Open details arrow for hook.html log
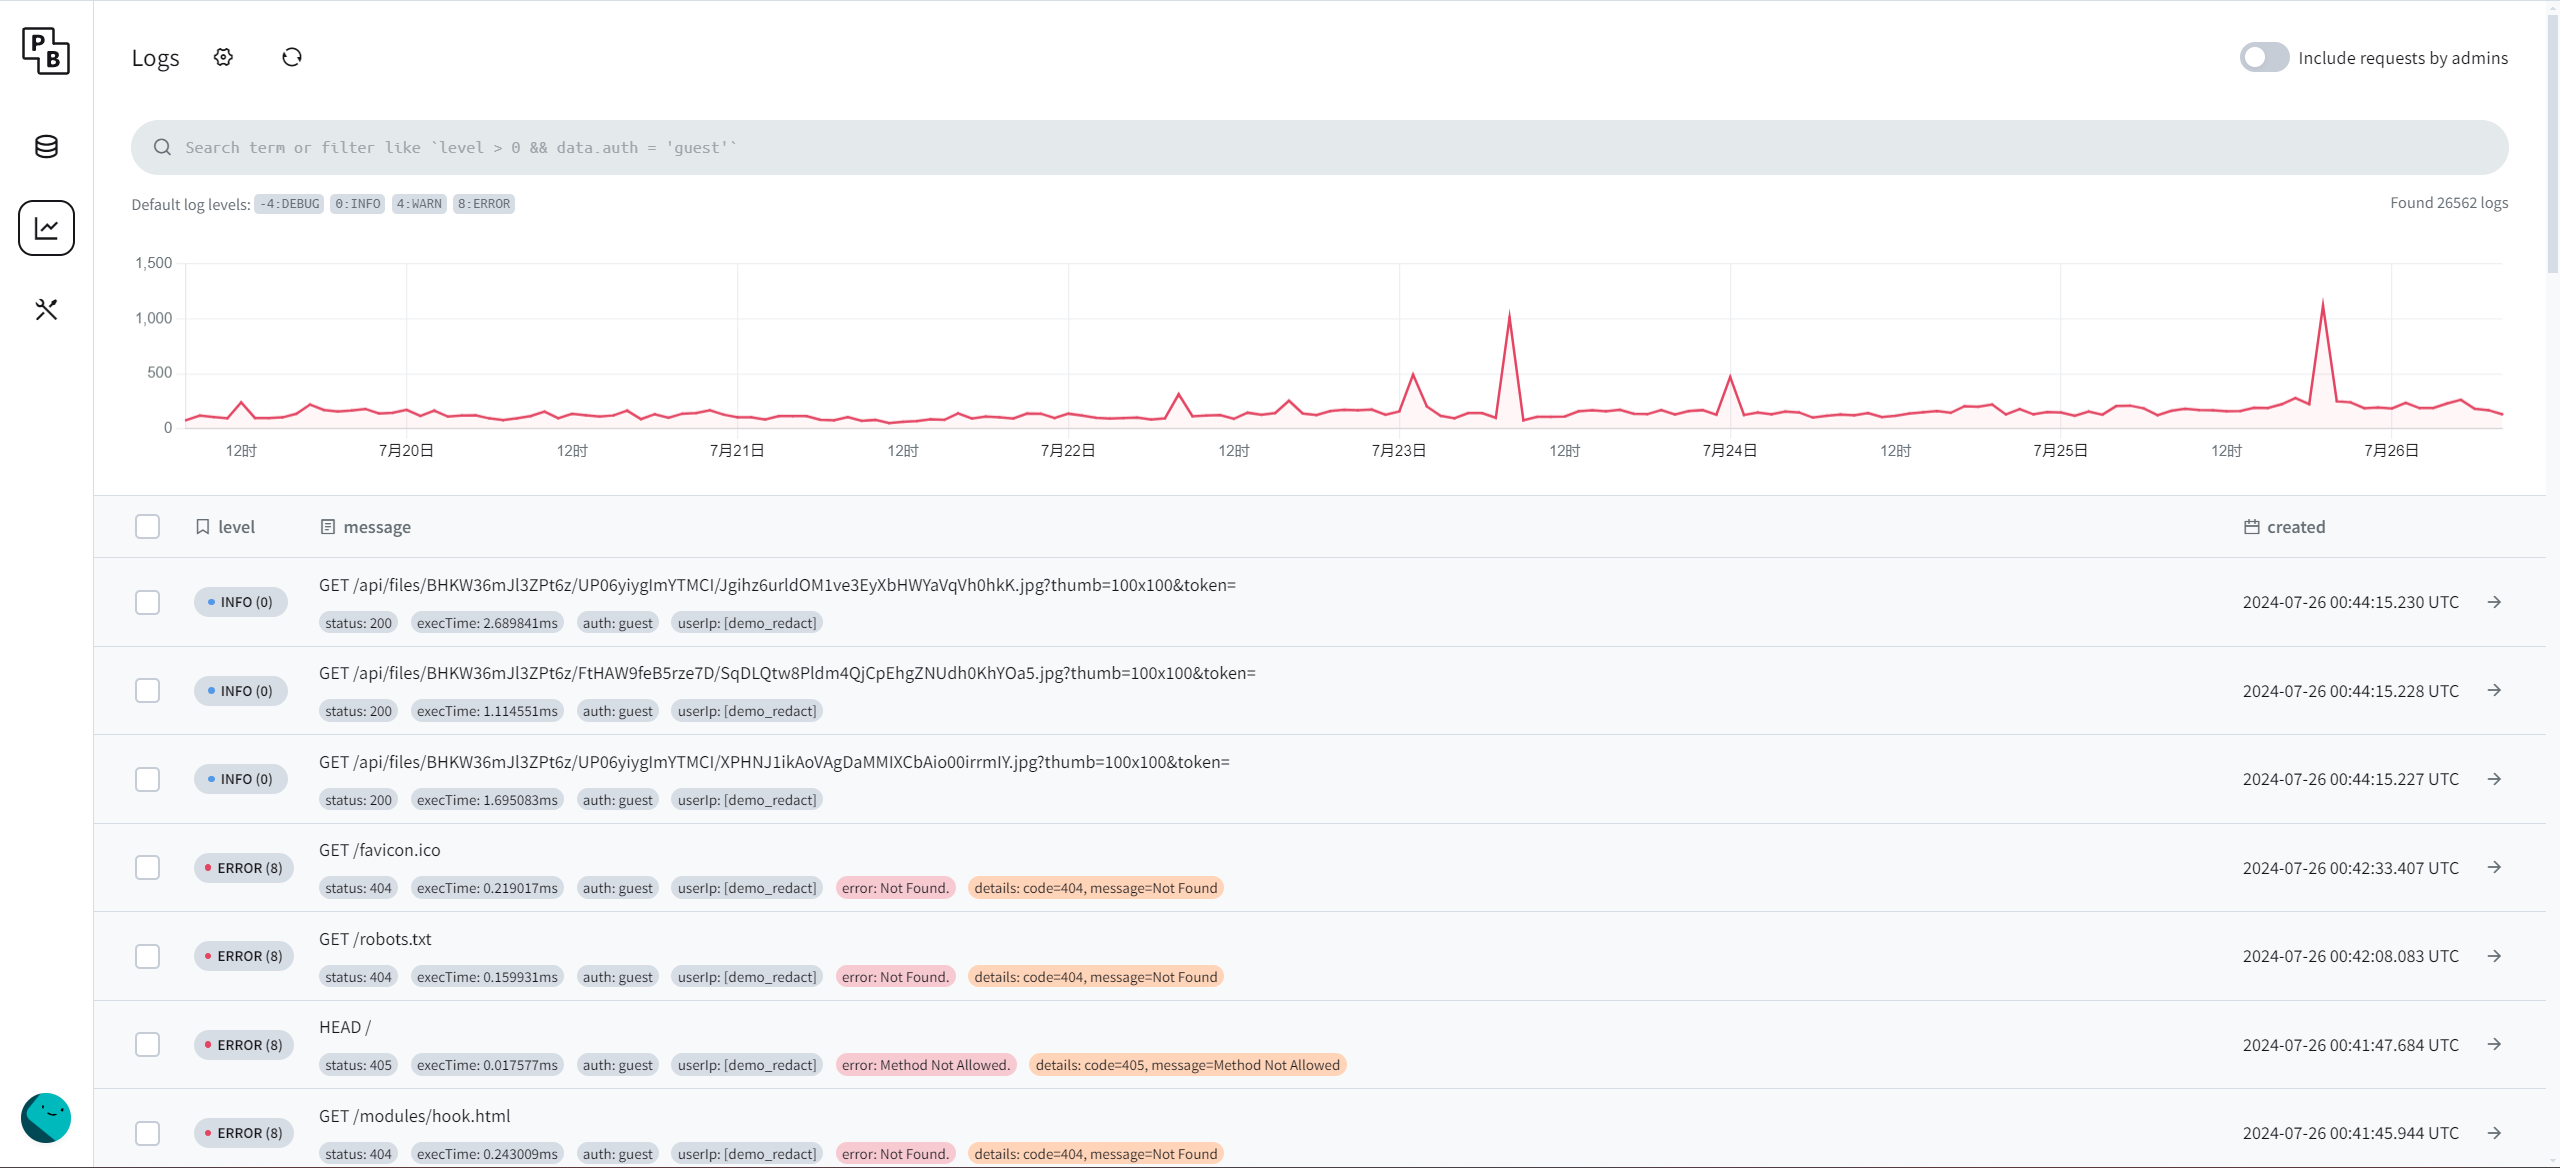This screenshot has height=1168, width=2560. (2494, 1133)
